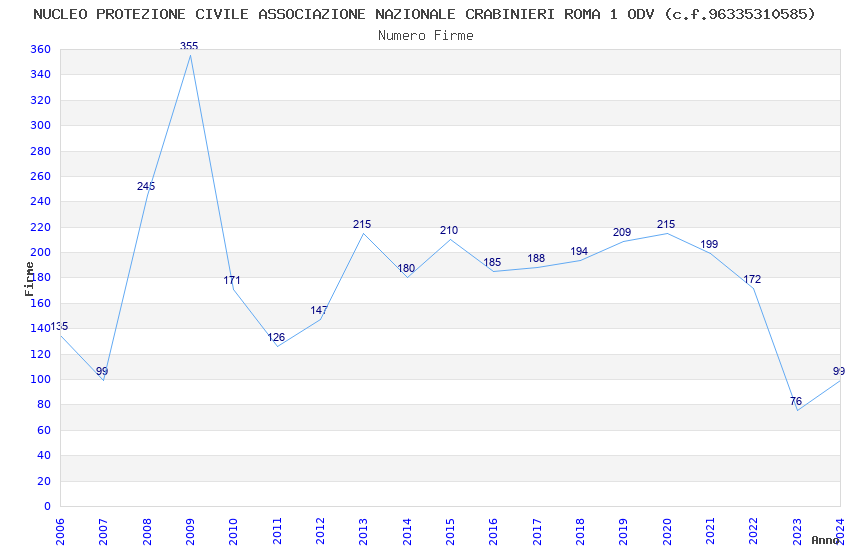Click the vertical 'Firme' axis title
Image resolution: width=850 pixels, height=550 pixels.
(x=29, y=279)
